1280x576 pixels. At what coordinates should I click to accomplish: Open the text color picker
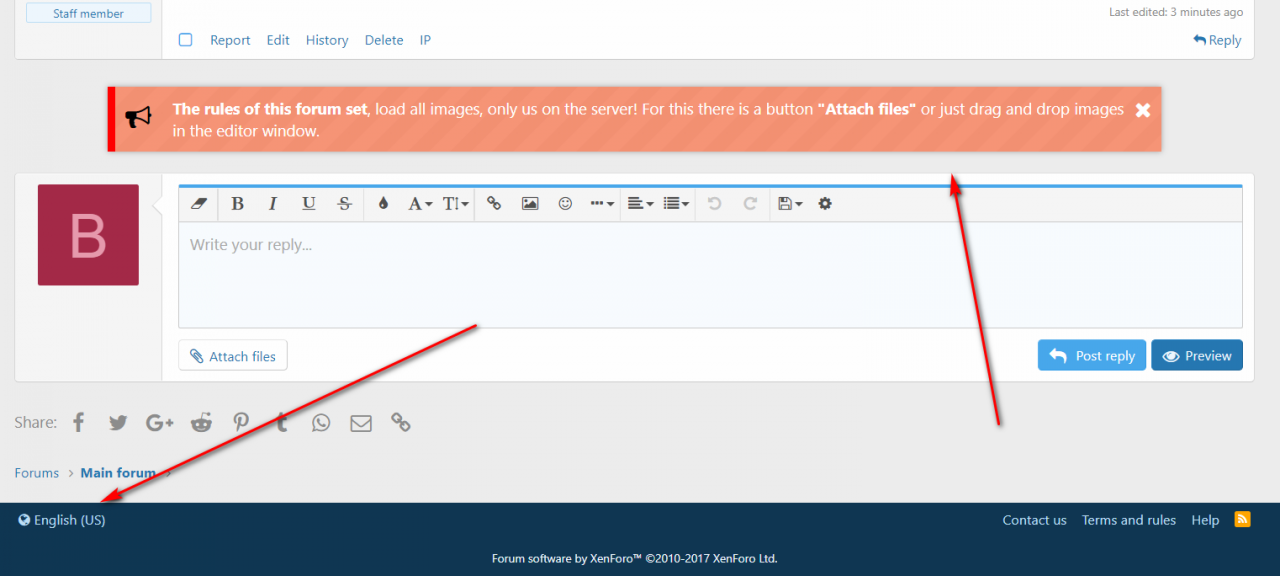coord(383,204)
